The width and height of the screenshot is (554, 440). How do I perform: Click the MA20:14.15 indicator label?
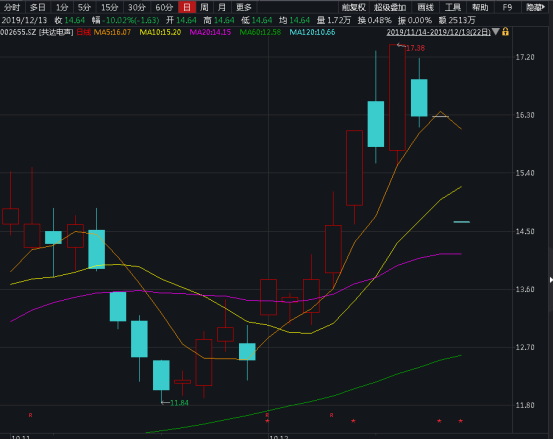click(x=210, y=33)
